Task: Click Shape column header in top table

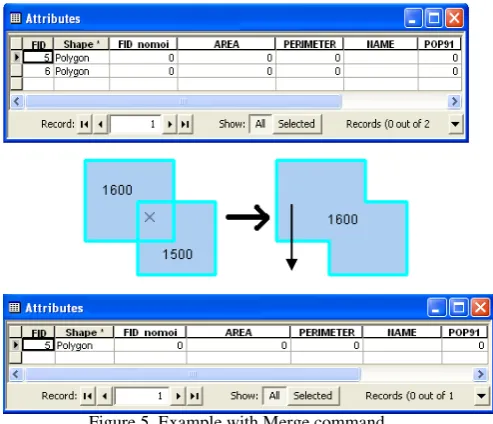Action: [x=81, y=44]
